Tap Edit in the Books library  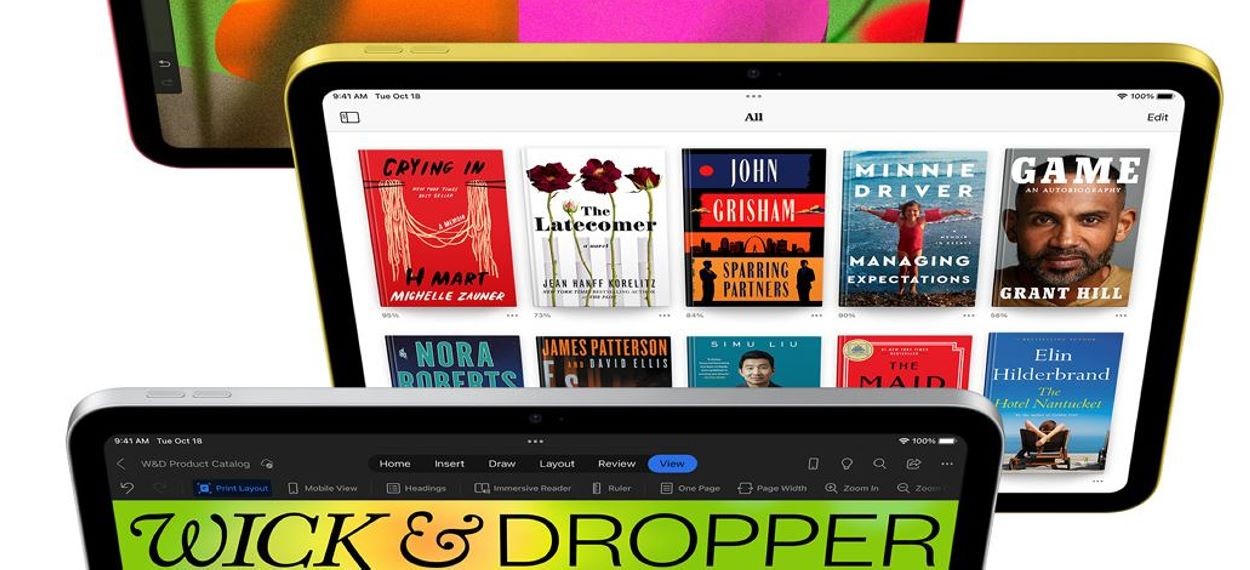[x=1157, y=117]
